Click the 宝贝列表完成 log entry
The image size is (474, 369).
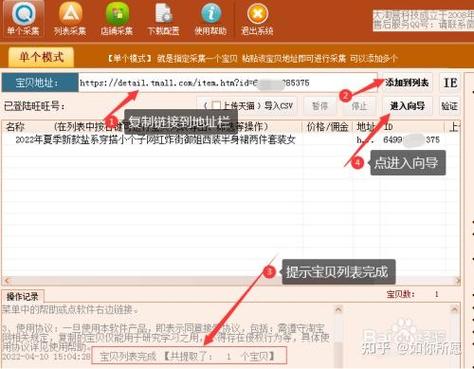pyautogui.click(x=189, y=356)
